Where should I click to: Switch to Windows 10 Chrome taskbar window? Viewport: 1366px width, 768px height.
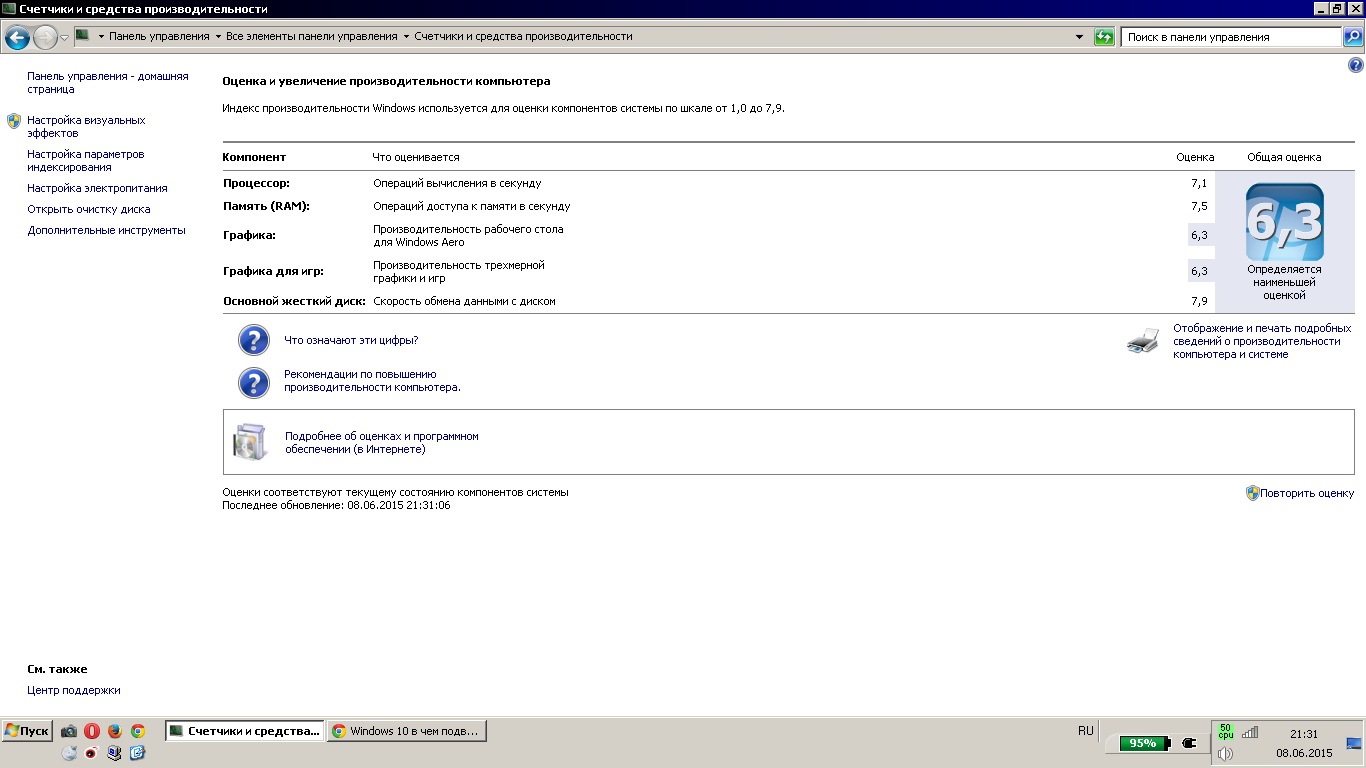407,731
